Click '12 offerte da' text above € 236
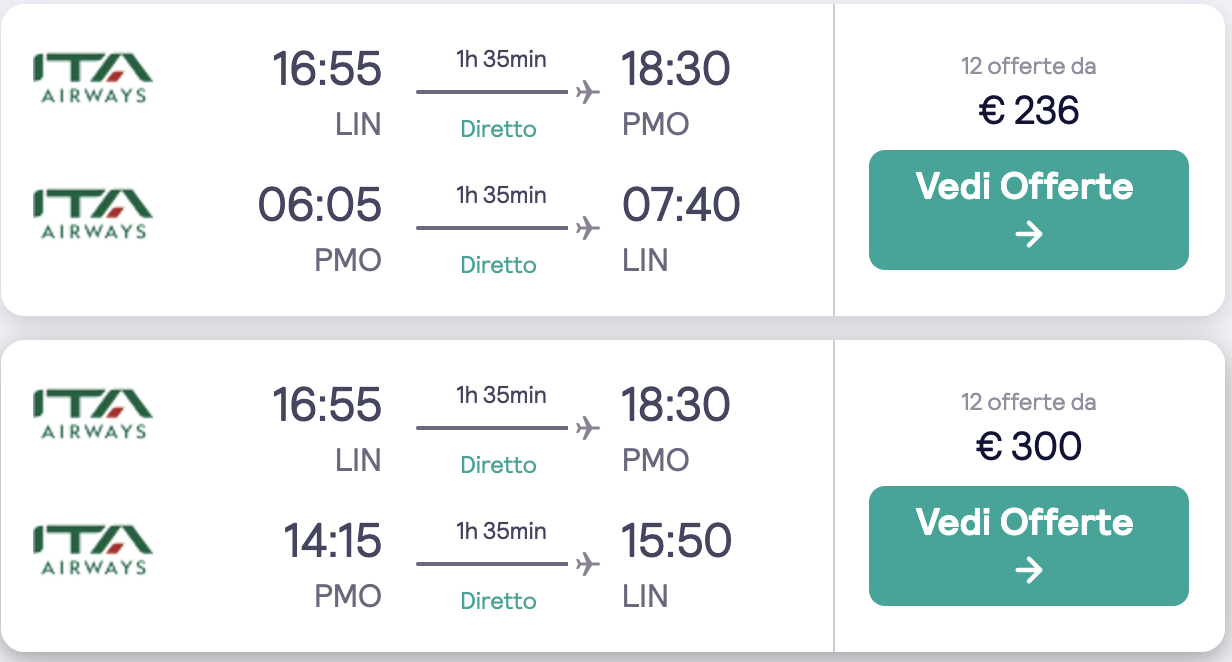 point(1029,67)
